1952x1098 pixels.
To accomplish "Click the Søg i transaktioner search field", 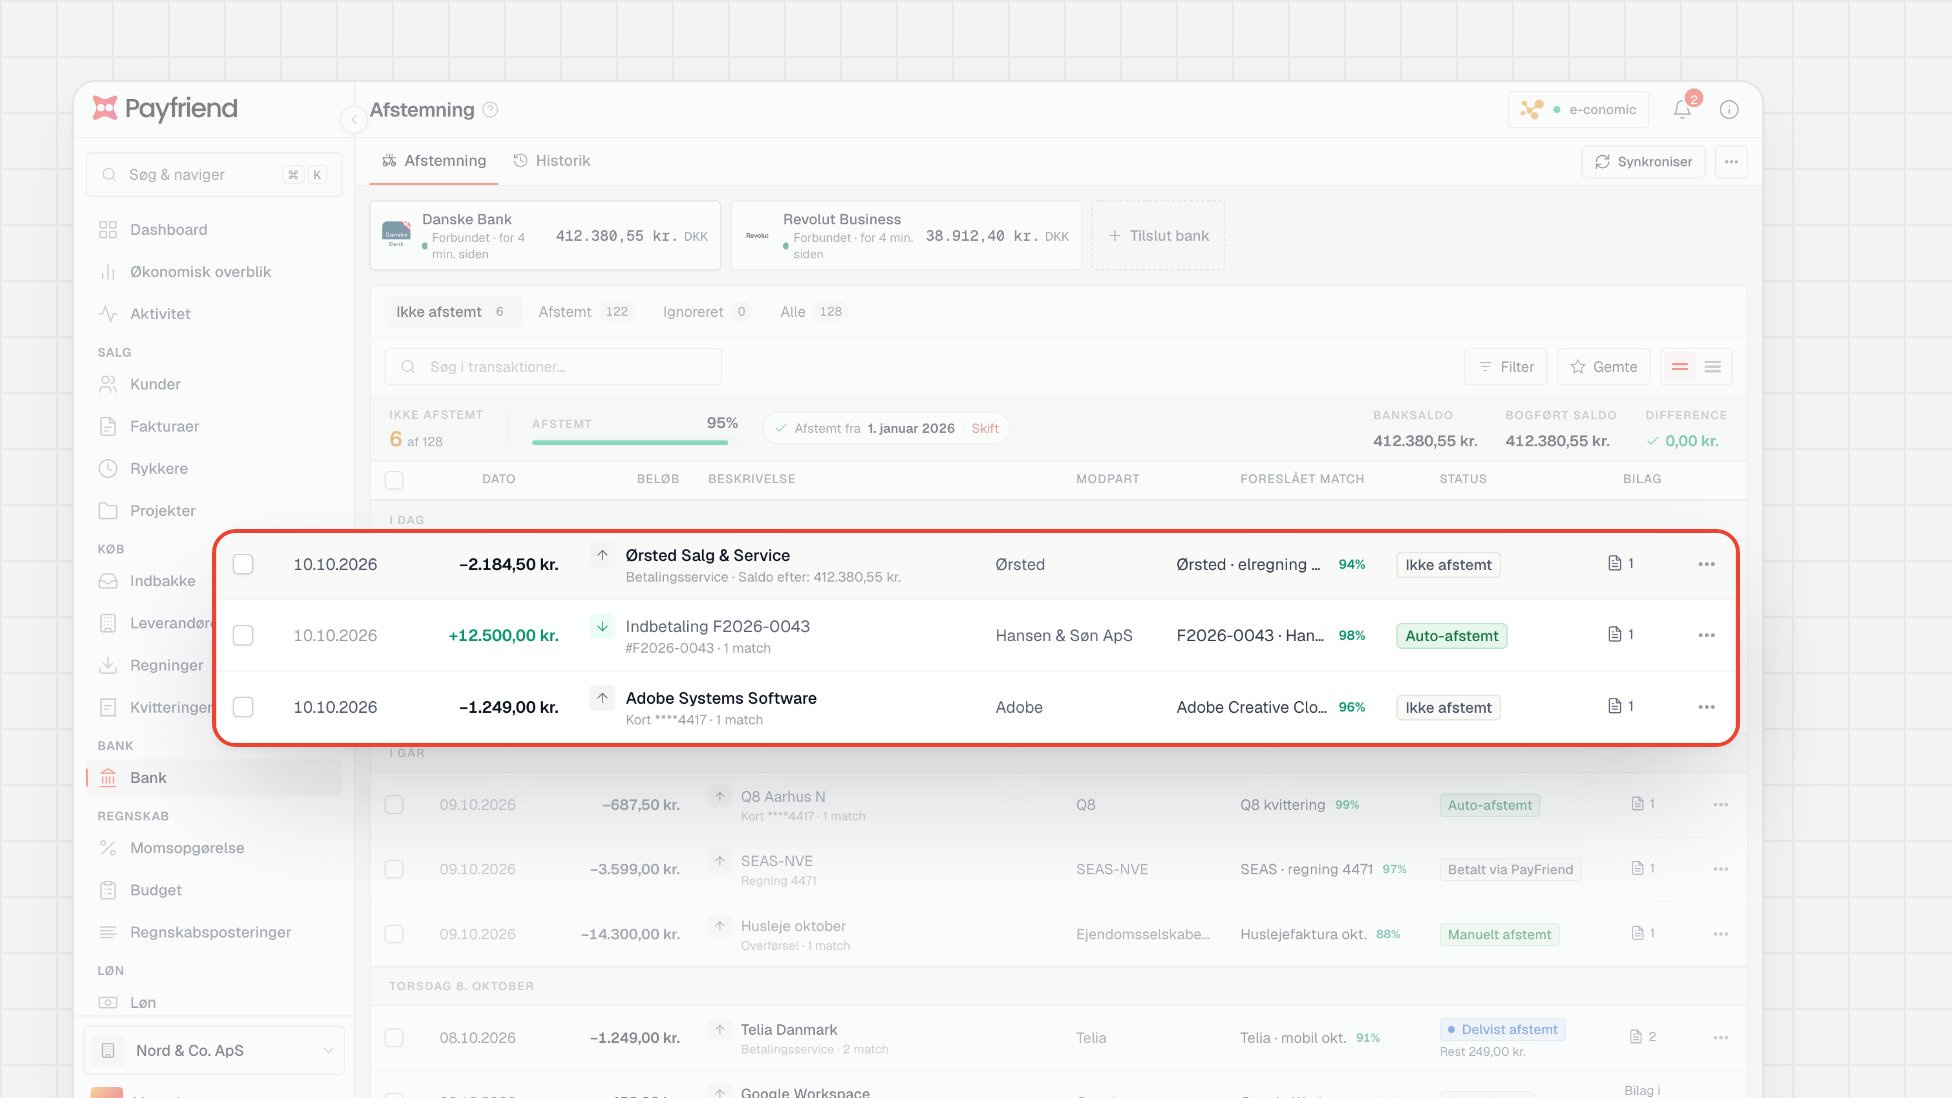I will pos(553,367).
